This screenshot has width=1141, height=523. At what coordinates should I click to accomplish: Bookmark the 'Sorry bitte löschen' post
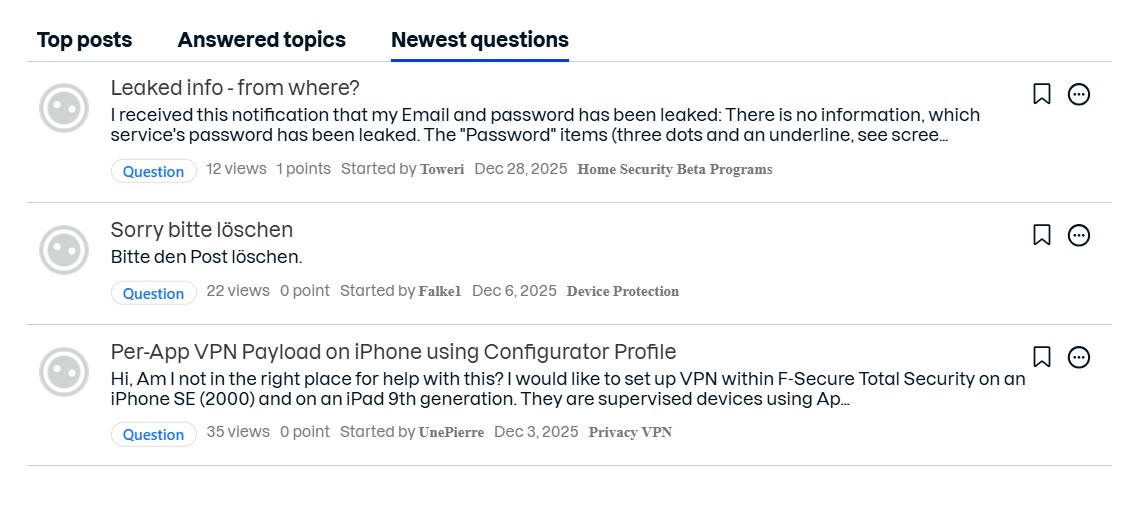pos(1041,235)
